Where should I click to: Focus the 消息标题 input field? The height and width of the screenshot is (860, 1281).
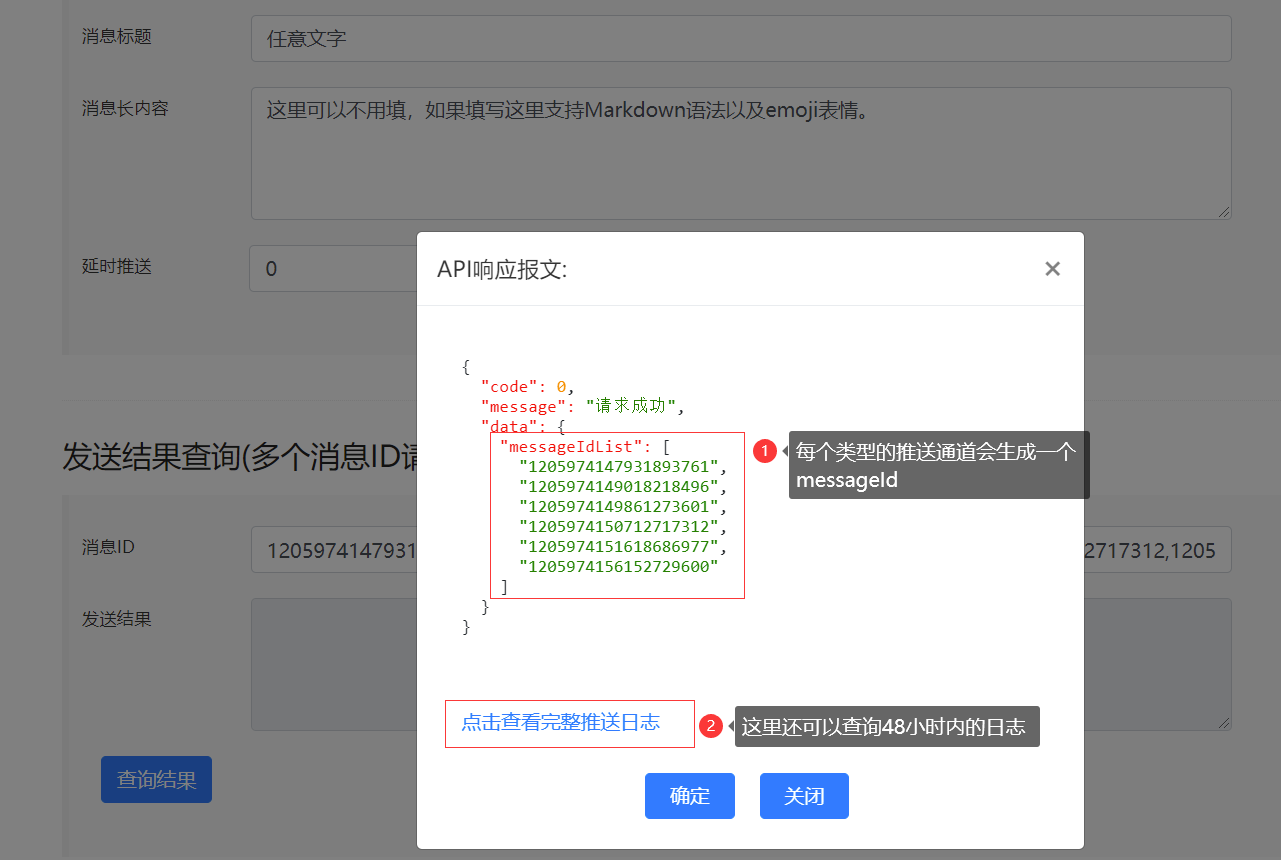(741, 39)
